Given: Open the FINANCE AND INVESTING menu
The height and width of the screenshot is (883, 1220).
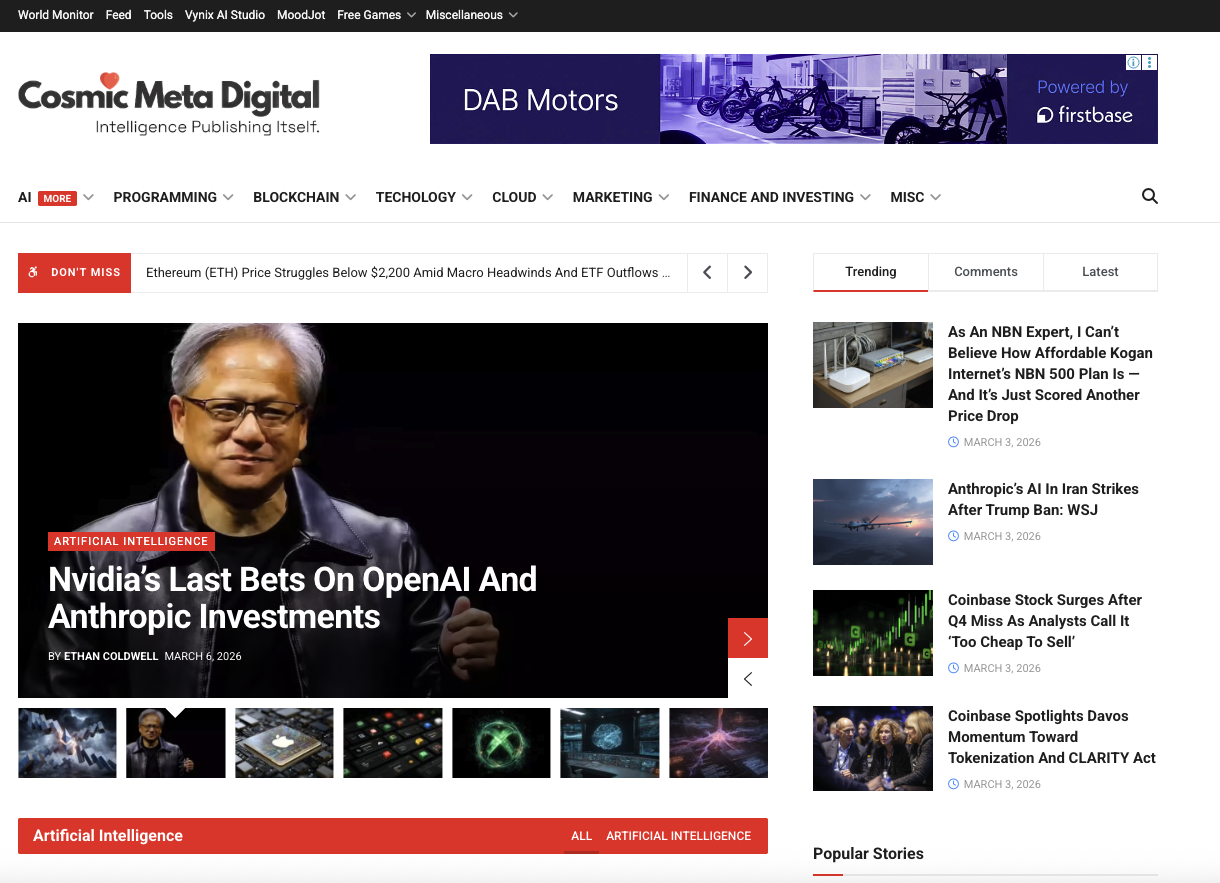Looking at the screenshot, I should pyautogui.click(x=779, y=197).
